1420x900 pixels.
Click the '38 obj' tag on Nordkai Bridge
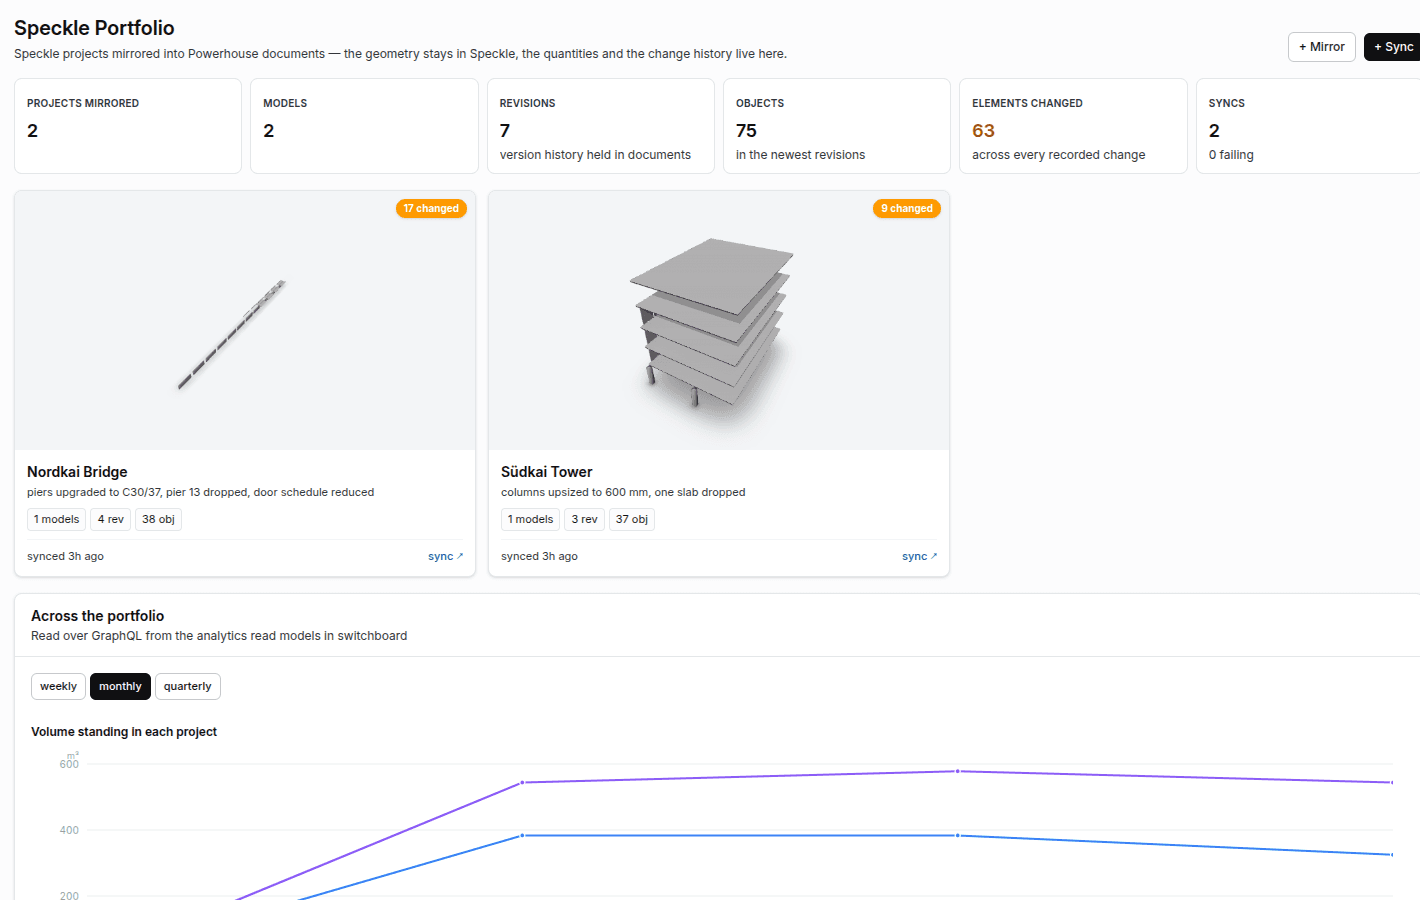click(158, 519)
